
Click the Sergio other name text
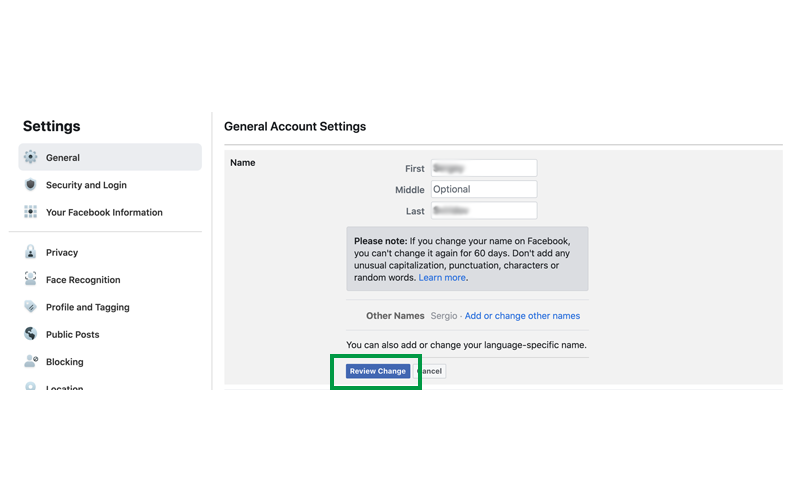click(443, 316)
